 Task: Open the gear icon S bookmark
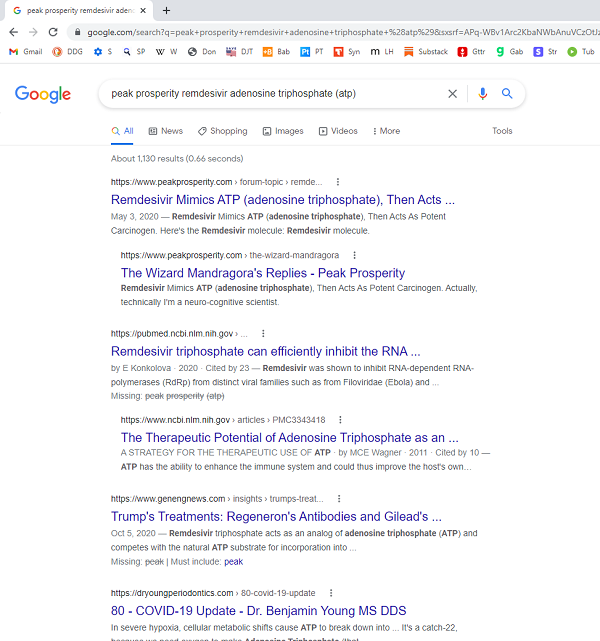click(x=103, y=52)
